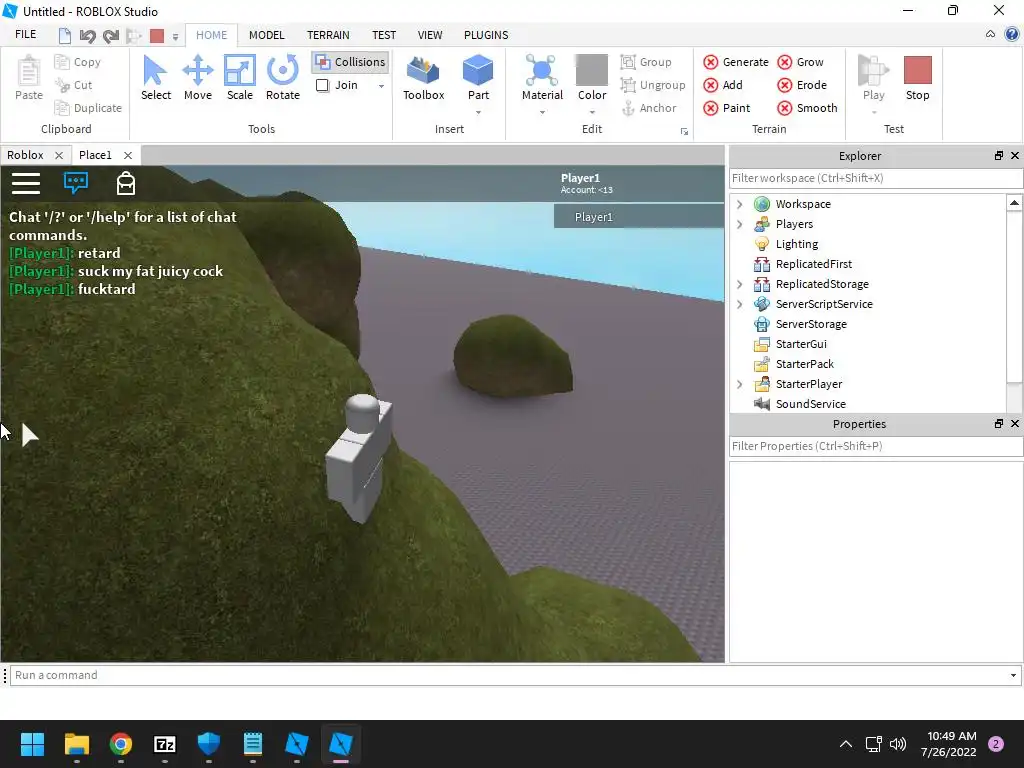This screenshot has height=768, width=1024.
Task: Close the Place1 document tab
Action: click(128, 155)
